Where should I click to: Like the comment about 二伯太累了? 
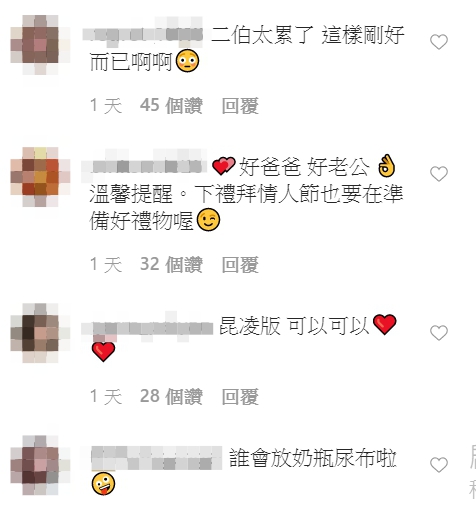(x=439, y=42)
